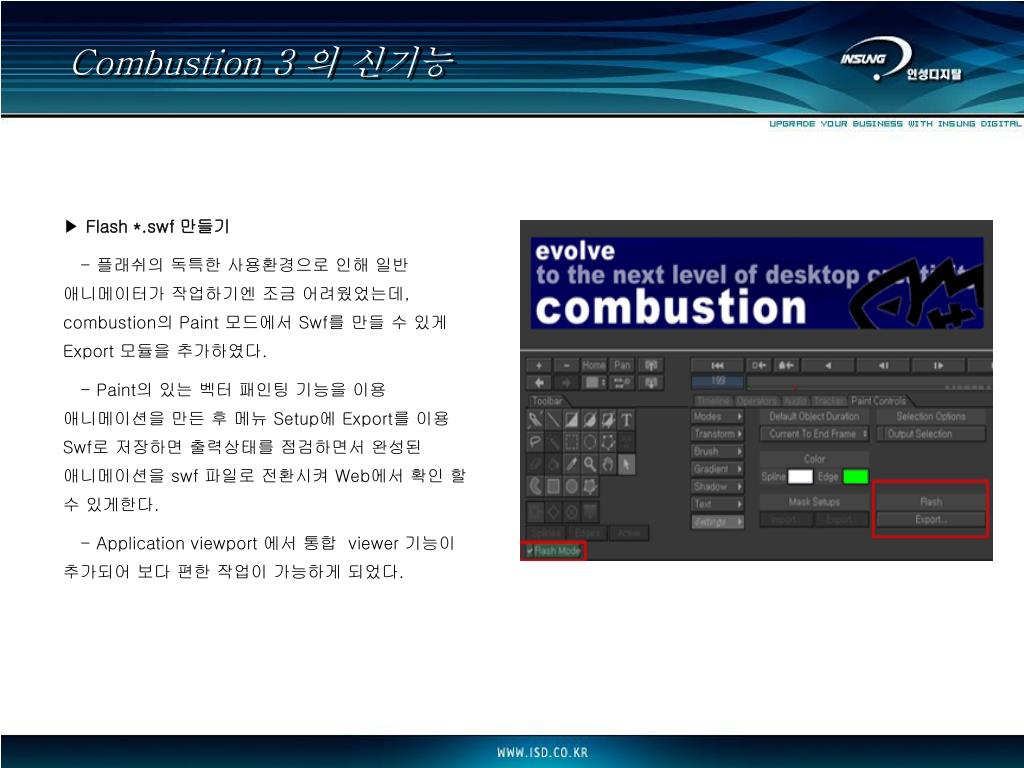Click the upper viewport layout icon

point(651,365)
